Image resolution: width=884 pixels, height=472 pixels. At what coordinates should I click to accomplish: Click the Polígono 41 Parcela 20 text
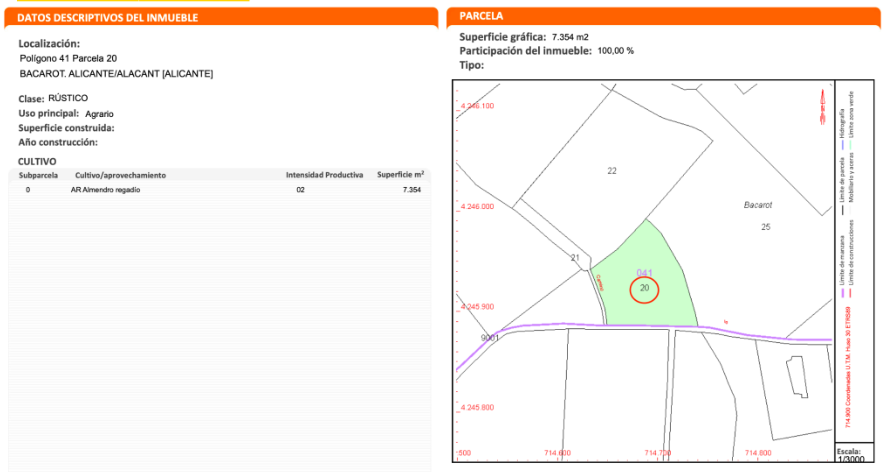point(68,59)
